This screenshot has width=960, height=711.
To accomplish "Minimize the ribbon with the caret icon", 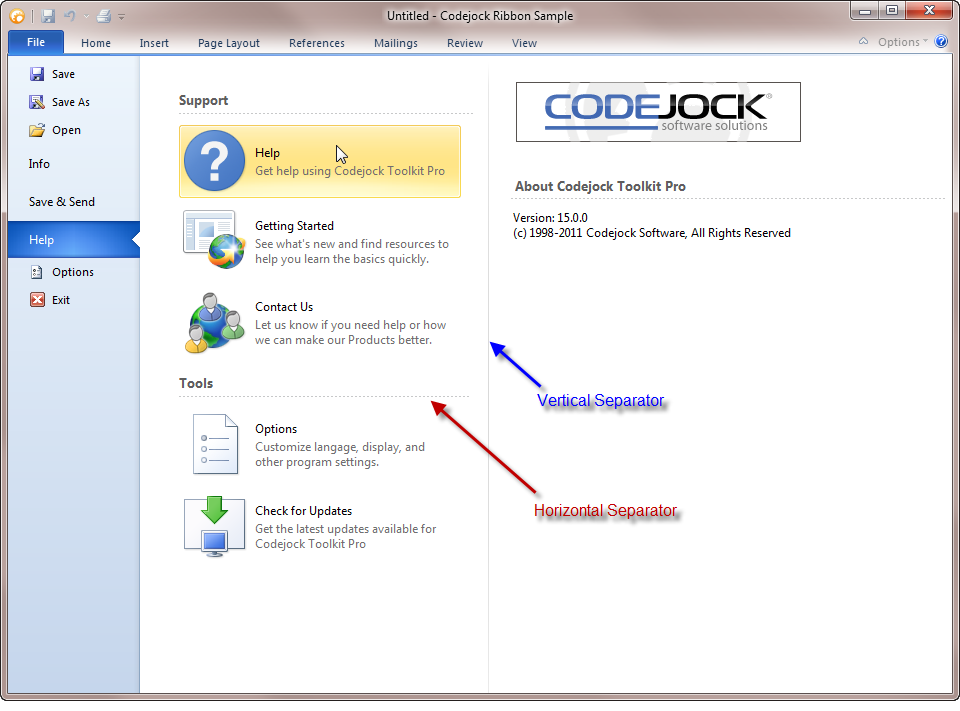I will click(x=863, y=41).
